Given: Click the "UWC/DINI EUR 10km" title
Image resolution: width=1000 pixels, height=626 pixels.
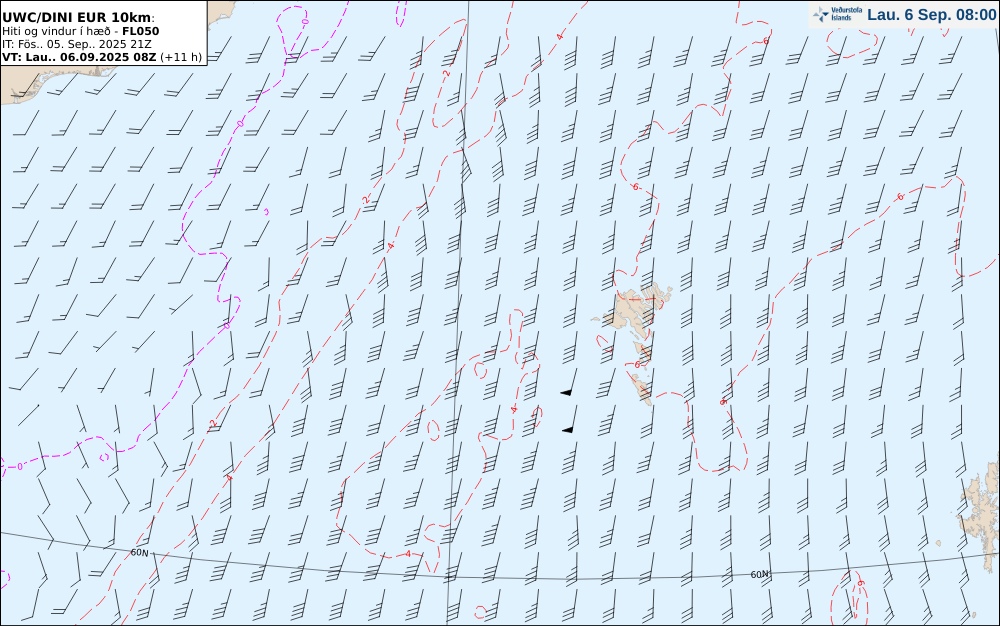Looking at the screenshot, I should pos(78,18).
